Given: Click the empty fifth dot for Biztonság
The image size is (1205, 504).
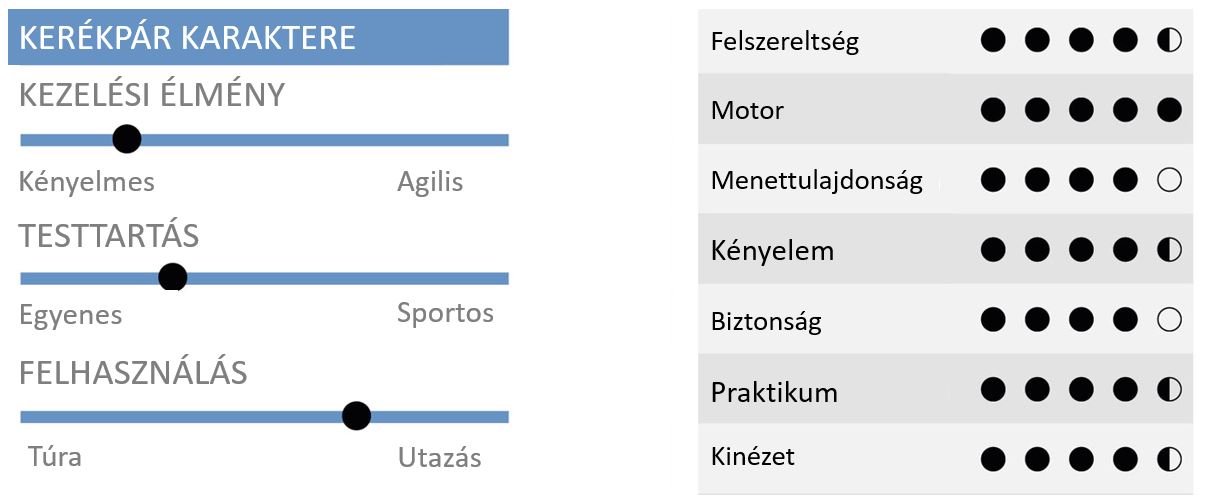Looking at the screenshot, I should point(1169,320).
